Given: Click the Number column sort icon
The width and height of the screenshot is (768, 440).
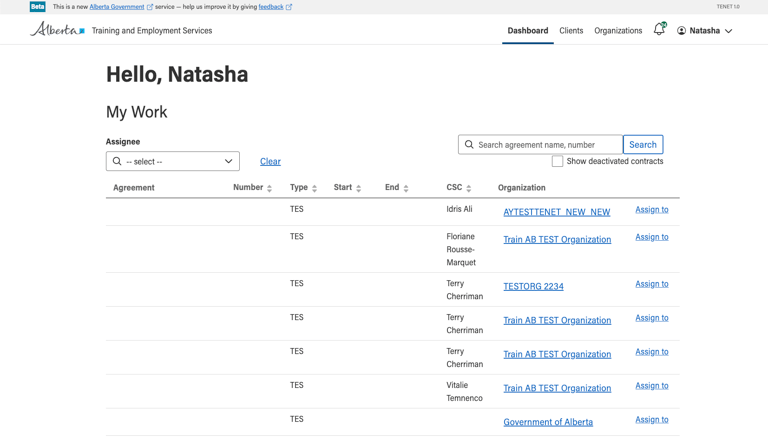Looking at the screenshot, I should (x=269, y=188).
